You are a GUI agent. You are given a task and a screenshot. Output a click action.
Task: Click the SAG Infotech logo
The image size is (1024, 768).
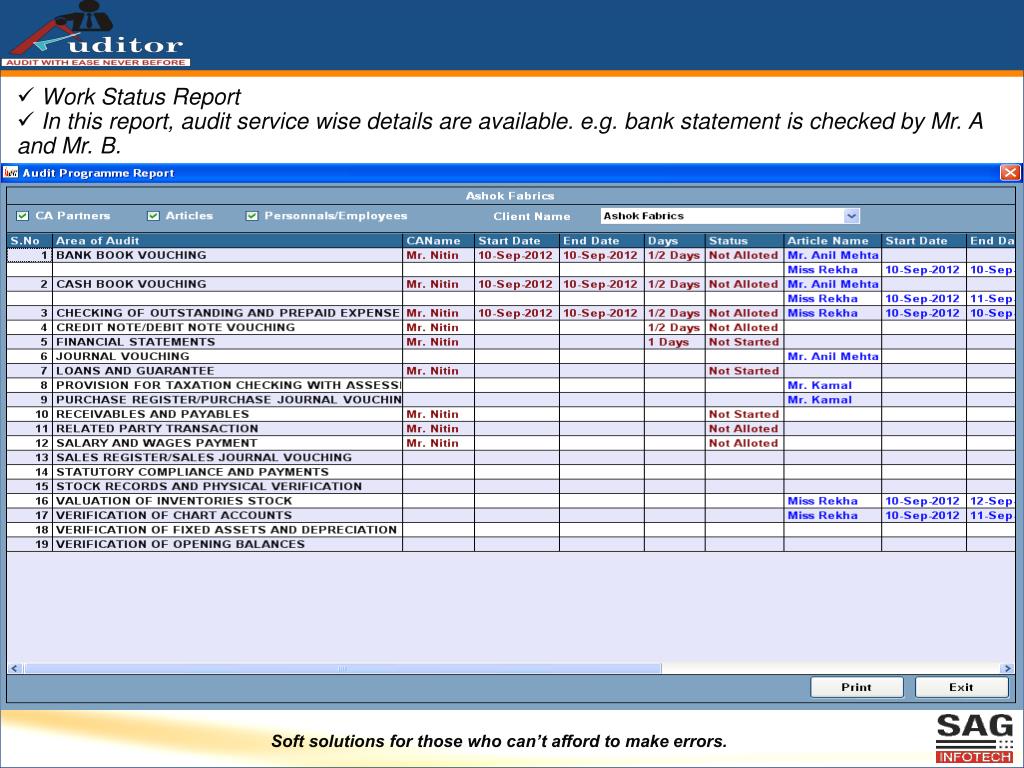coord(974,738)
